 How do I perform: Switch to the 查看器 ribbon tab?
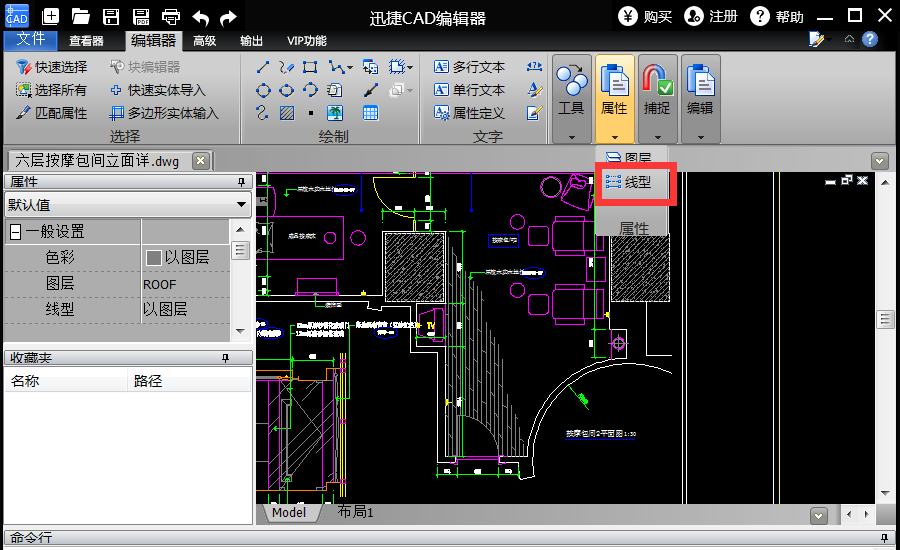[x=87, y=41]
